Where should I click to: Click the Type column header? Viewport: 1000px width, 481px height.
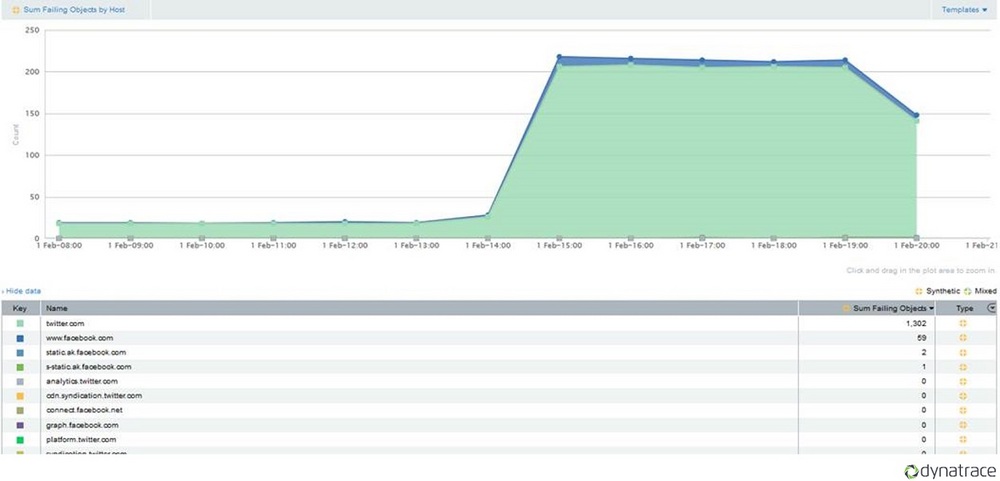(963, 309)
